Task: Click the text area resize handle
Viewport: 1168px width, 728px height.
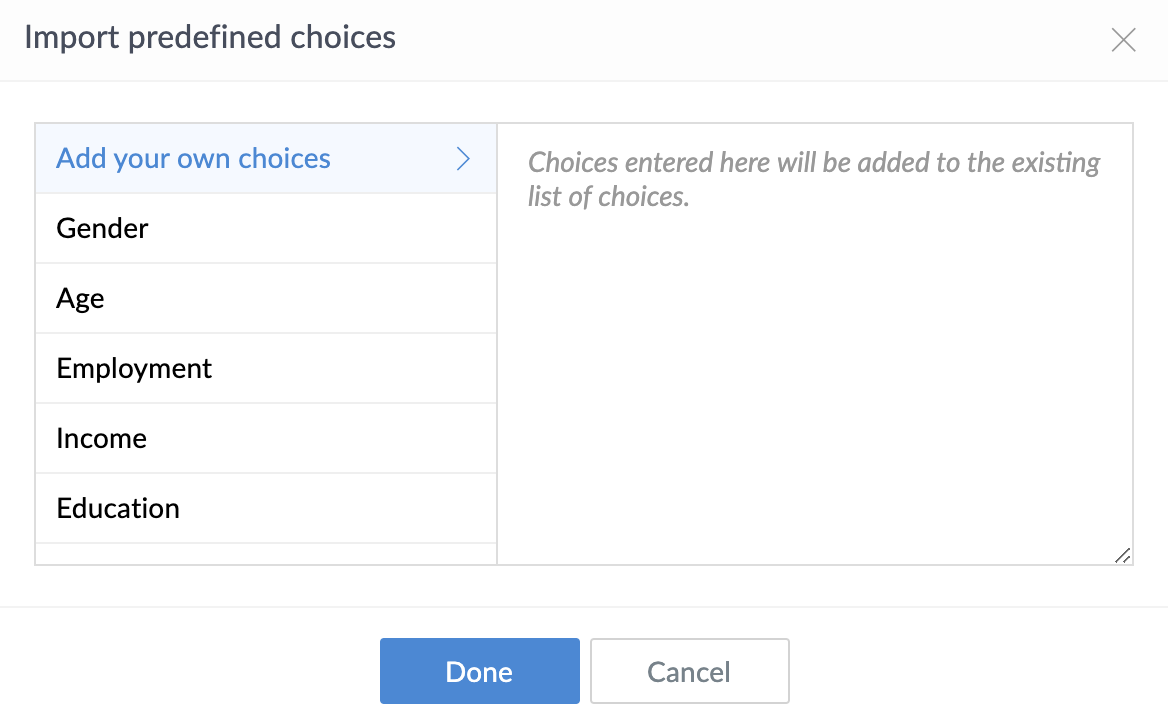Action: tap(1123, 556)
